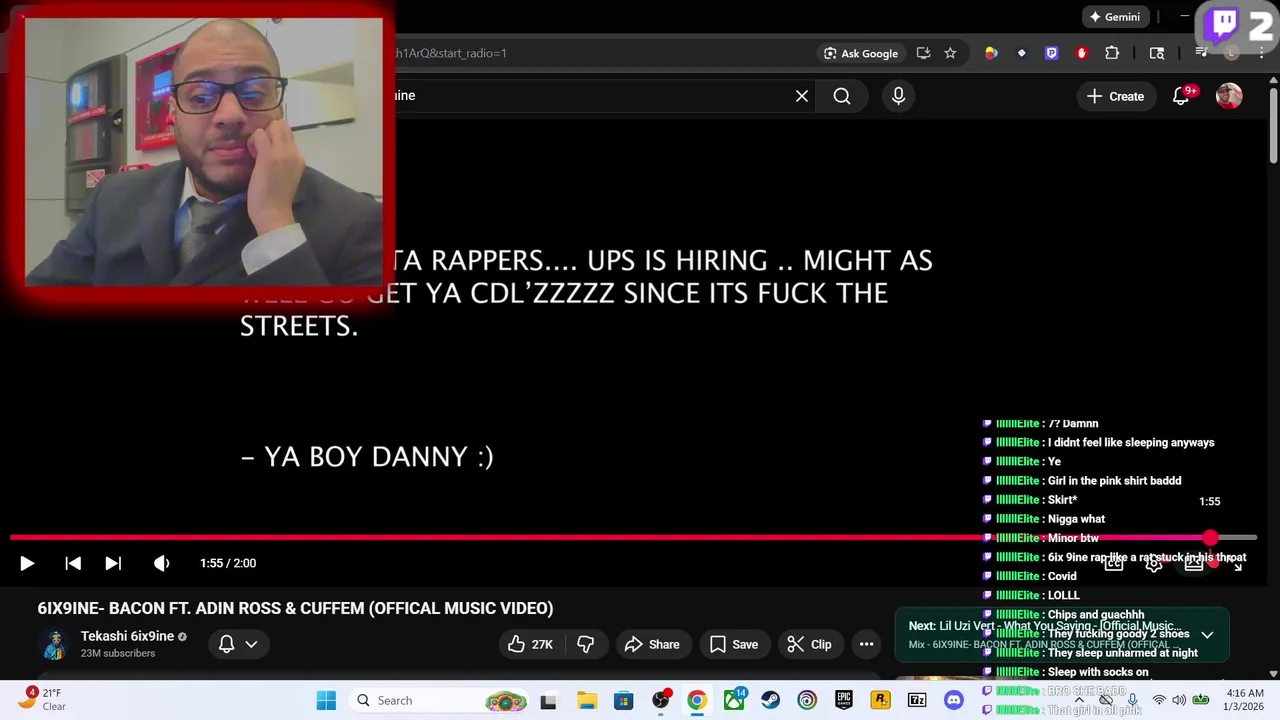This screenshot has height=720, width=1280.
Task: Open the purple P extension
Action: tap(1051, 53)
